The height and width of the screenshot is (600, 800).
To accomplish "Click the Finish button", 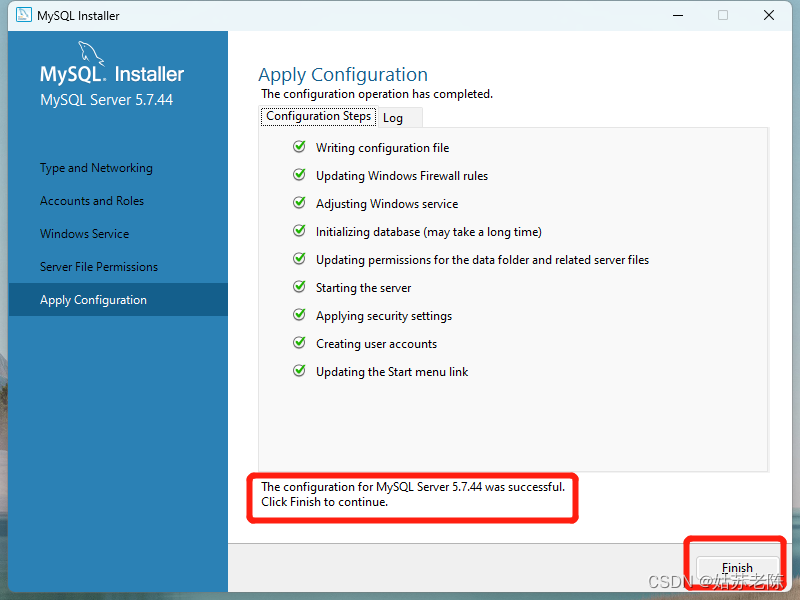I will [737, 568].
